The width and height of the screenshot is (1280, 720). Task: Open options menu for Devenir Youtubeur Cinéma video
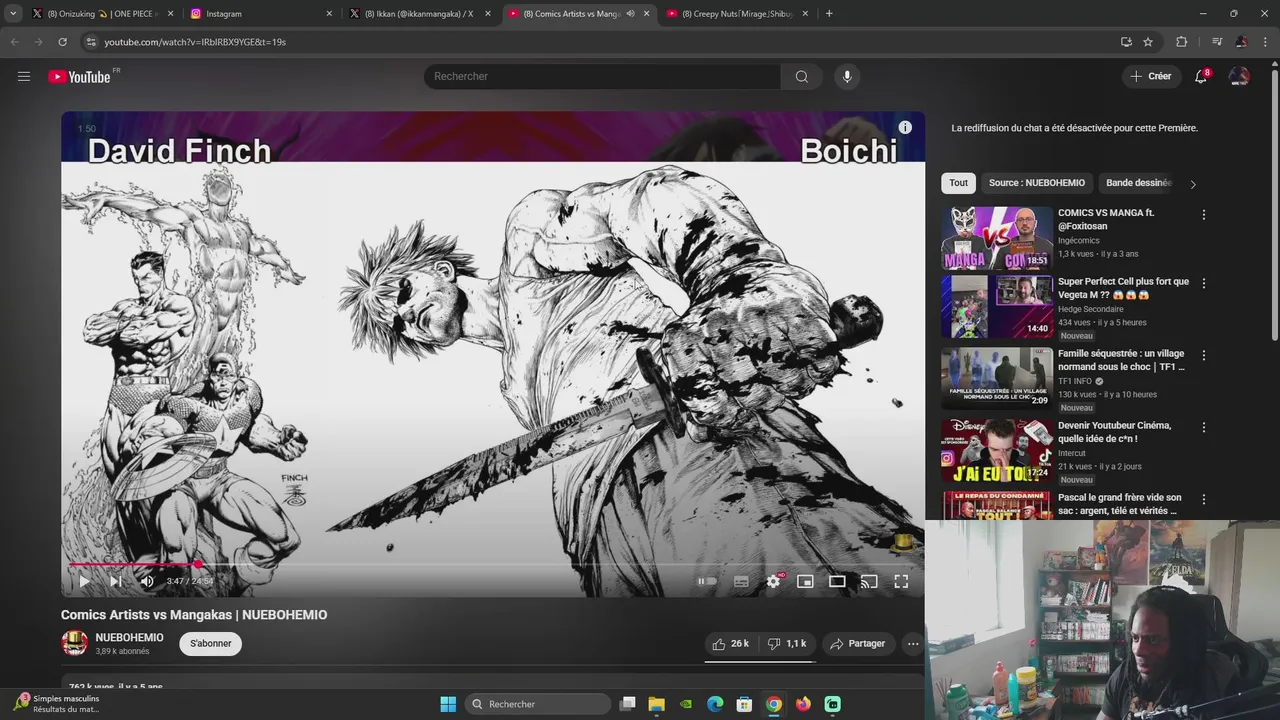(x=1203, y=427)
